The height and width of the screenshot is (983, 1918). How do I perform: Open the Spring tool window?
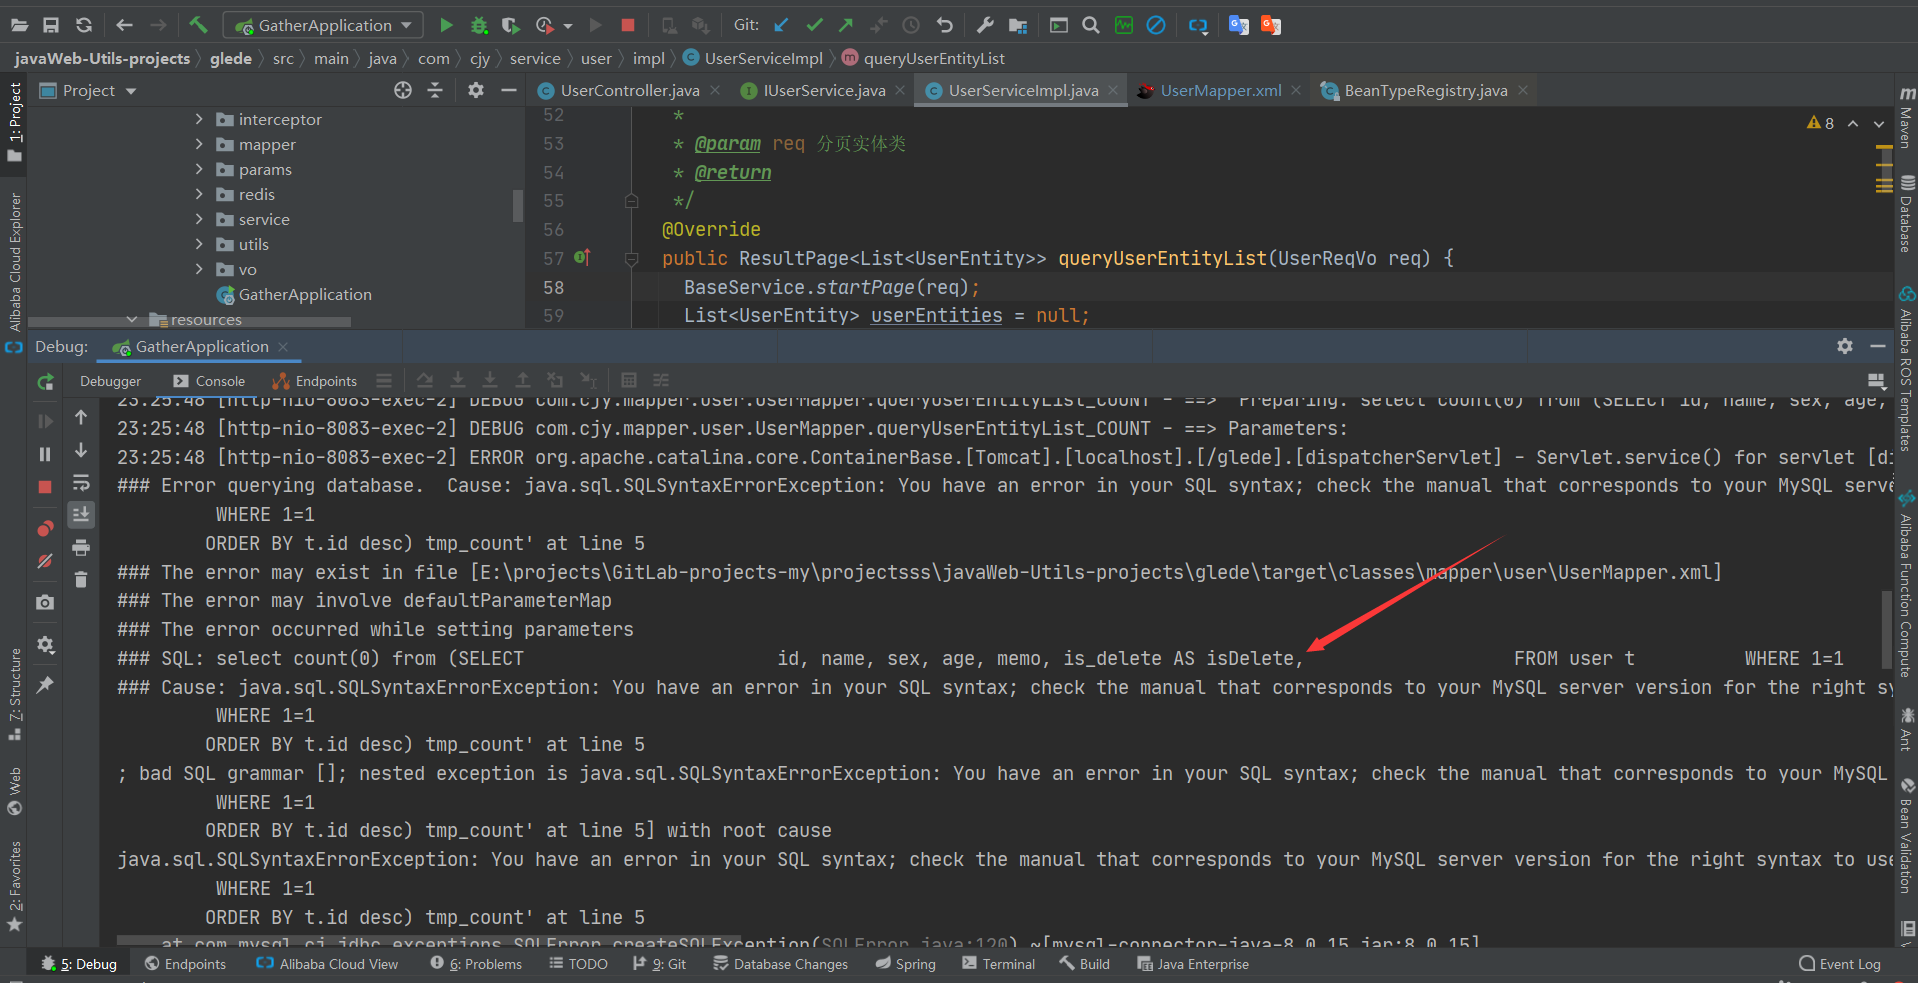(x=905, y=964)
